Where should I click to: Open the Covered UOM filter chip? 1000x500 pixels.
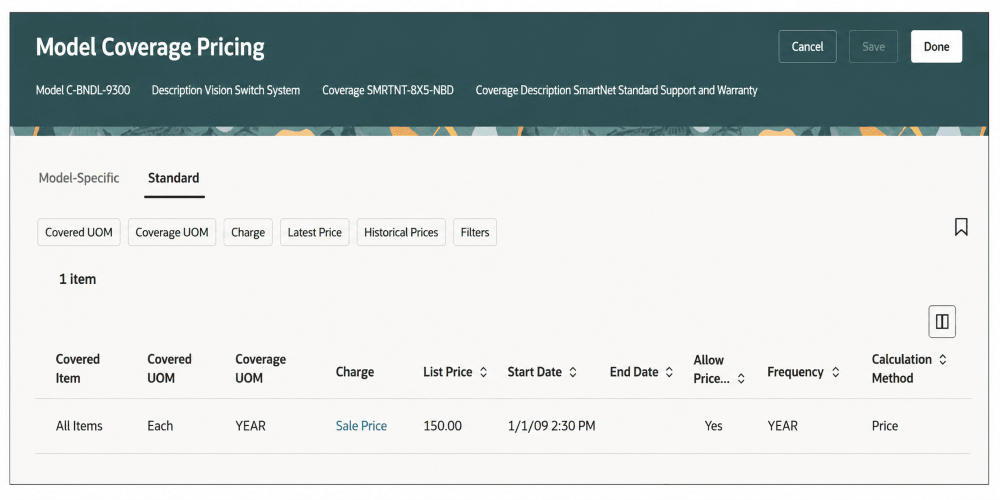tap(79, 232)
